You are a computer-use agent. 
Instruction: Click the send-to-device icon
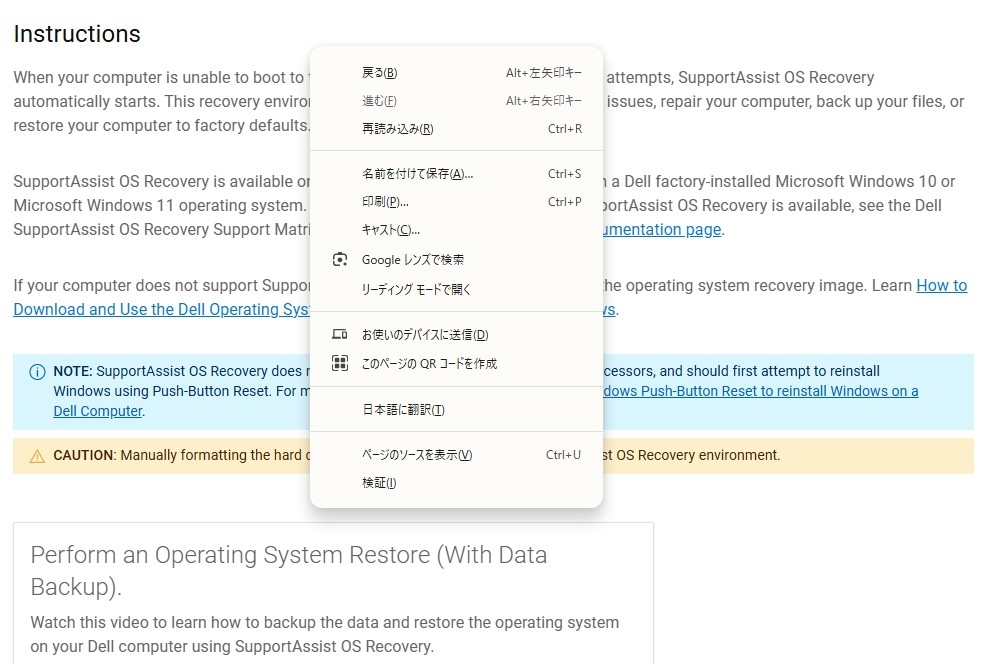[x=340, y=335]
